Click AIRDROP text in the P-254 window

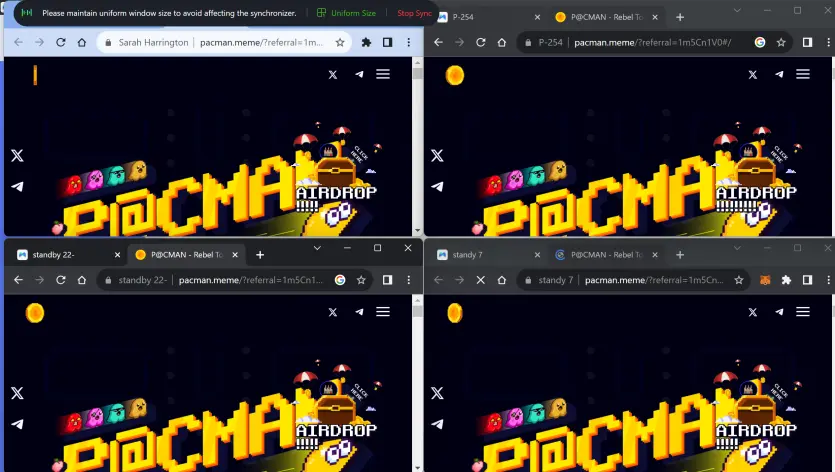point(756,192)
